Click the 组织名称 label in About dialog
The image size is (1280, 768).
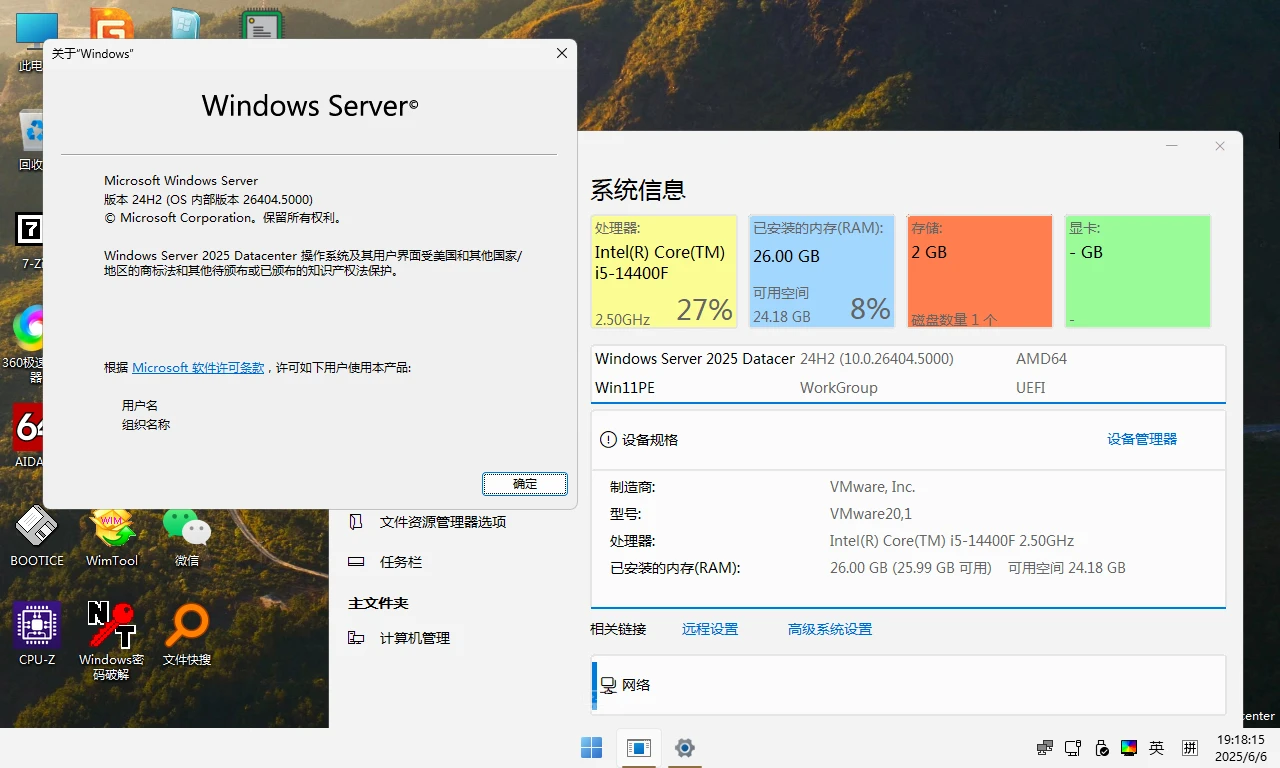point(146,424)
